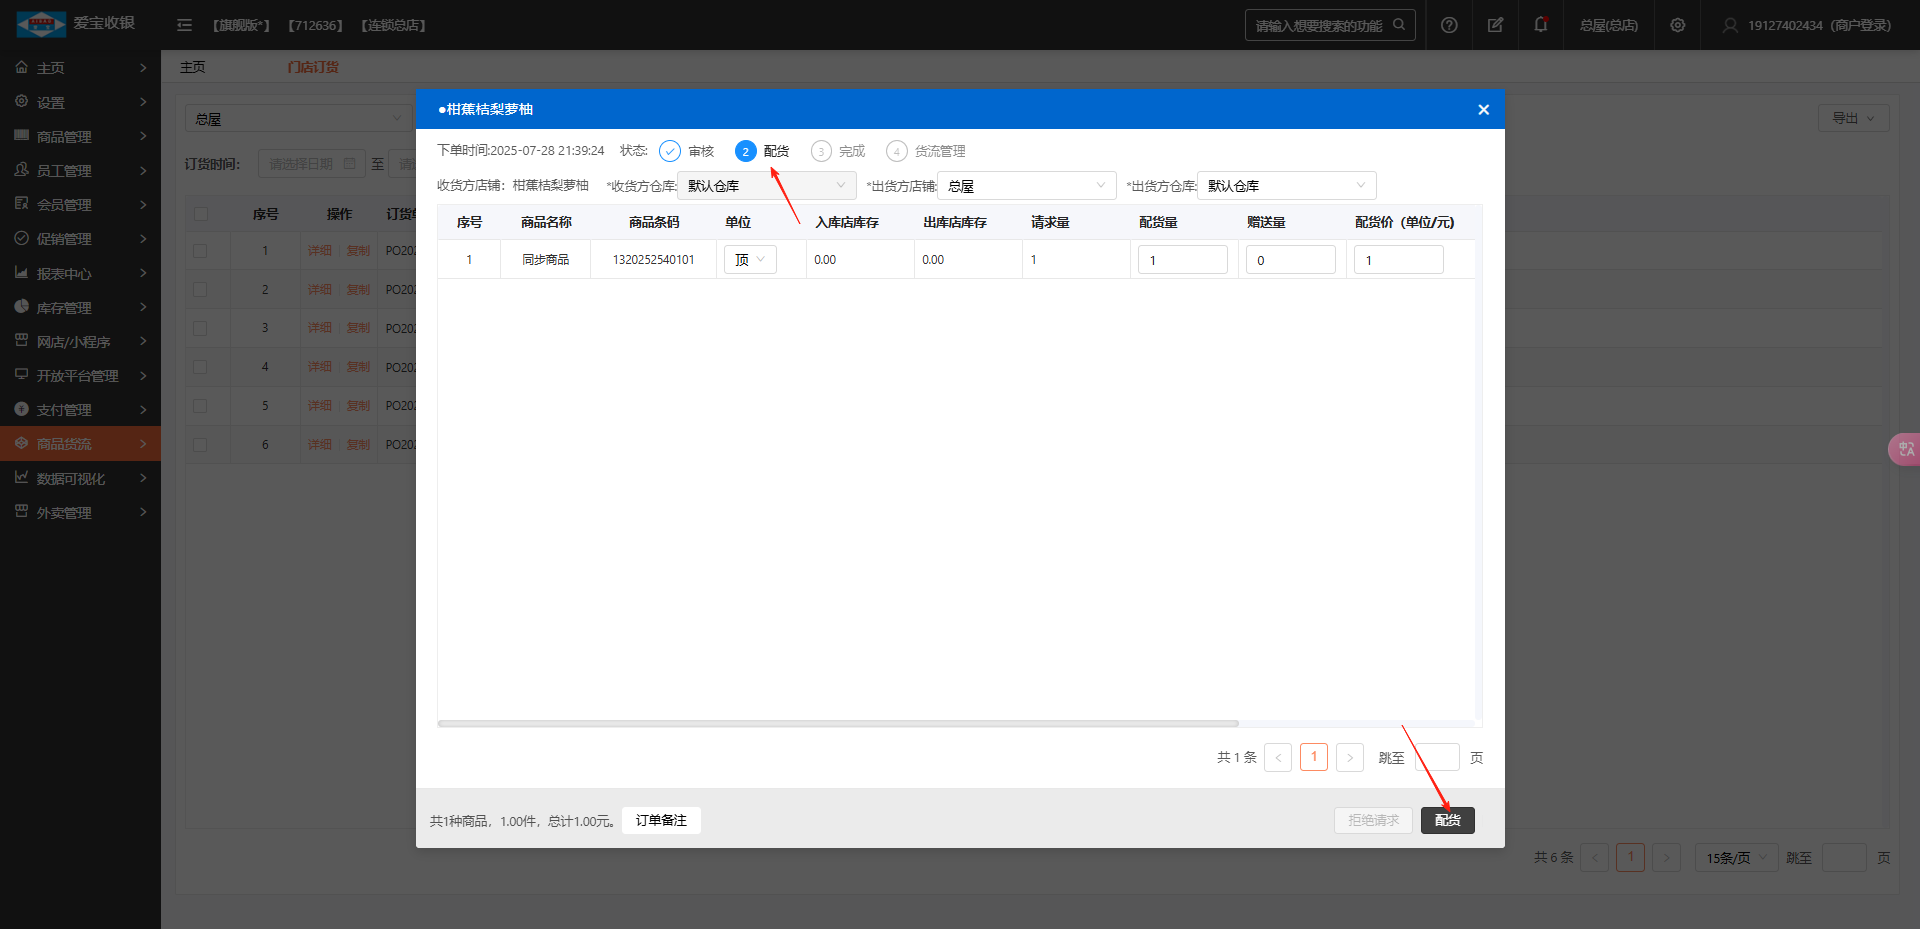Click the horizontal scrollbar under product table

[x=838, y=723]
